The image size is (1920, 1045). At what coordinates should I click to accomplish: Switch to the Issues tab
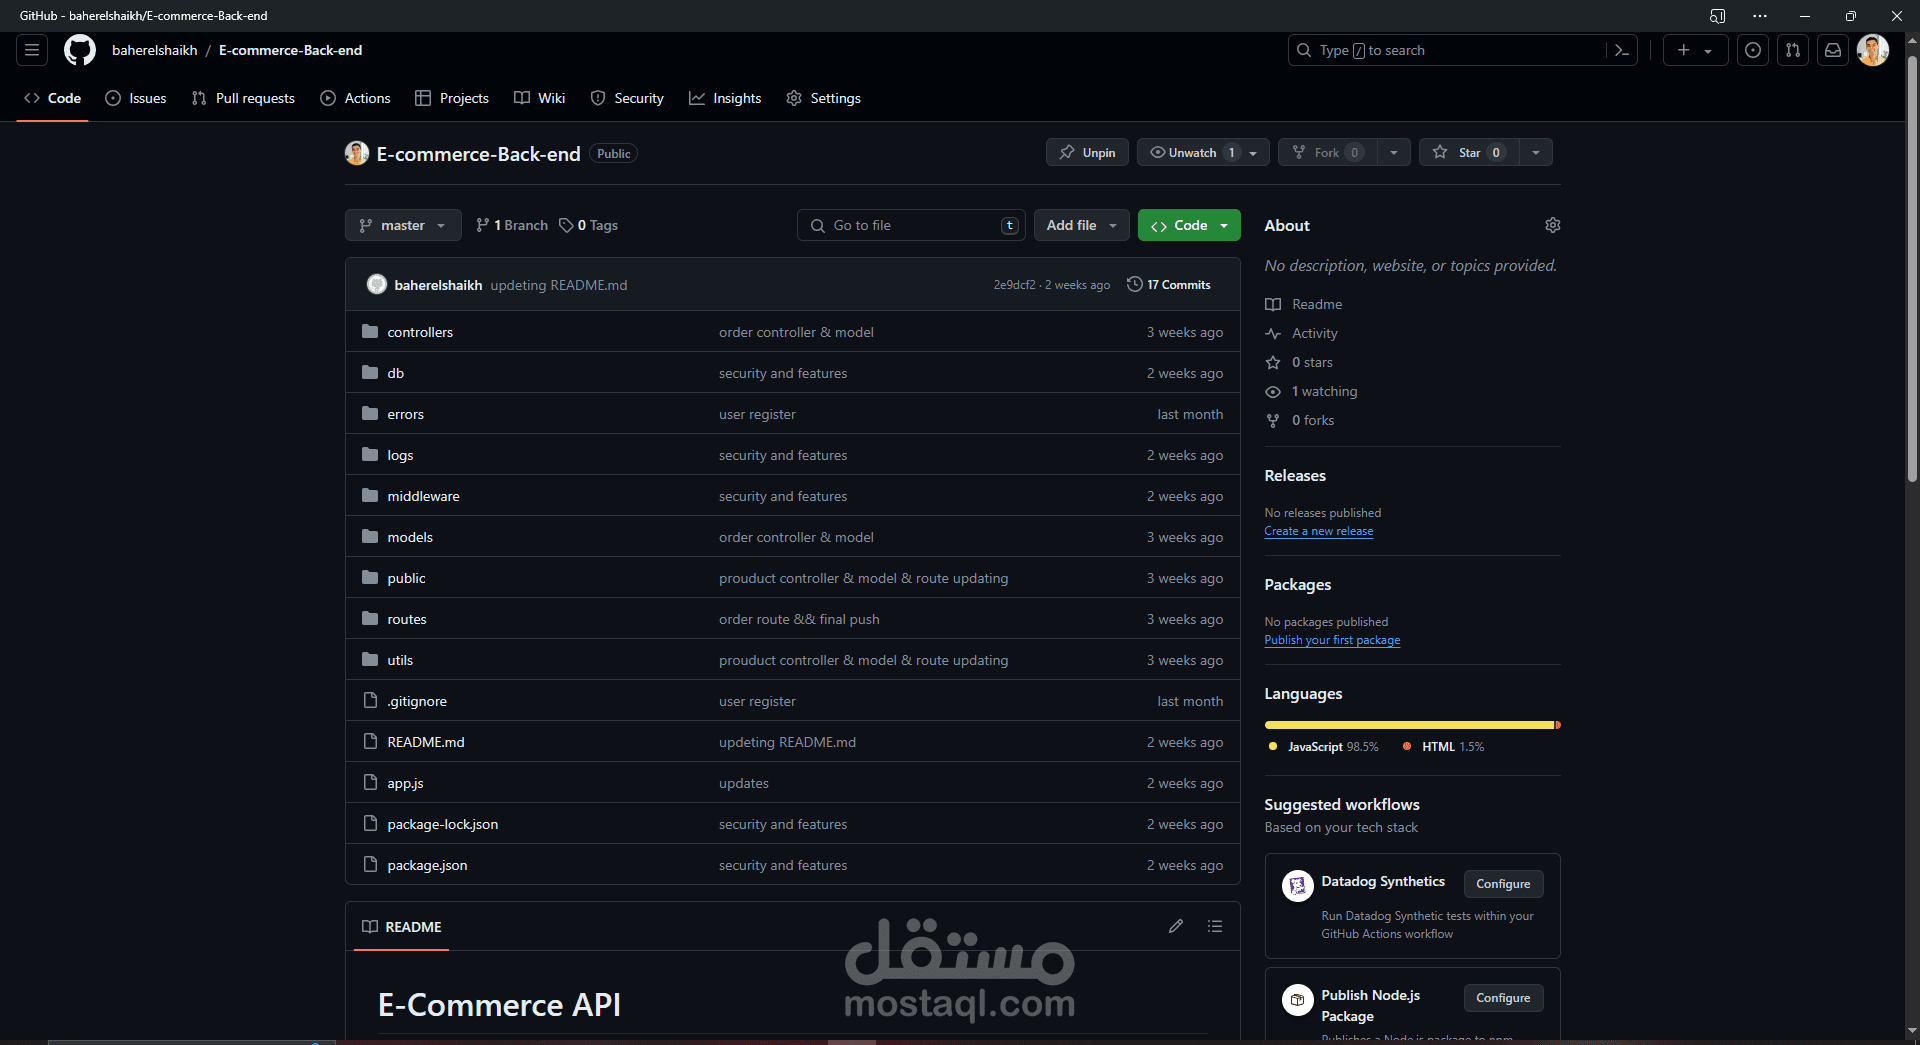click(x=136, y=98)
